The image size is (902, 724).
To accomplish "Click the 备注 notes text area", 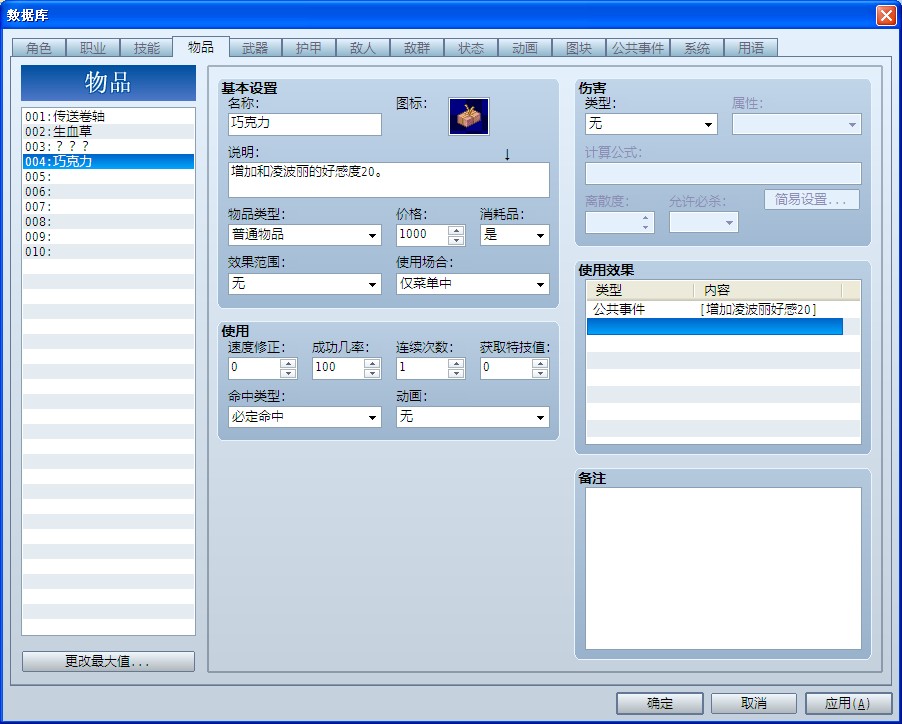I will tap(723, 569).
